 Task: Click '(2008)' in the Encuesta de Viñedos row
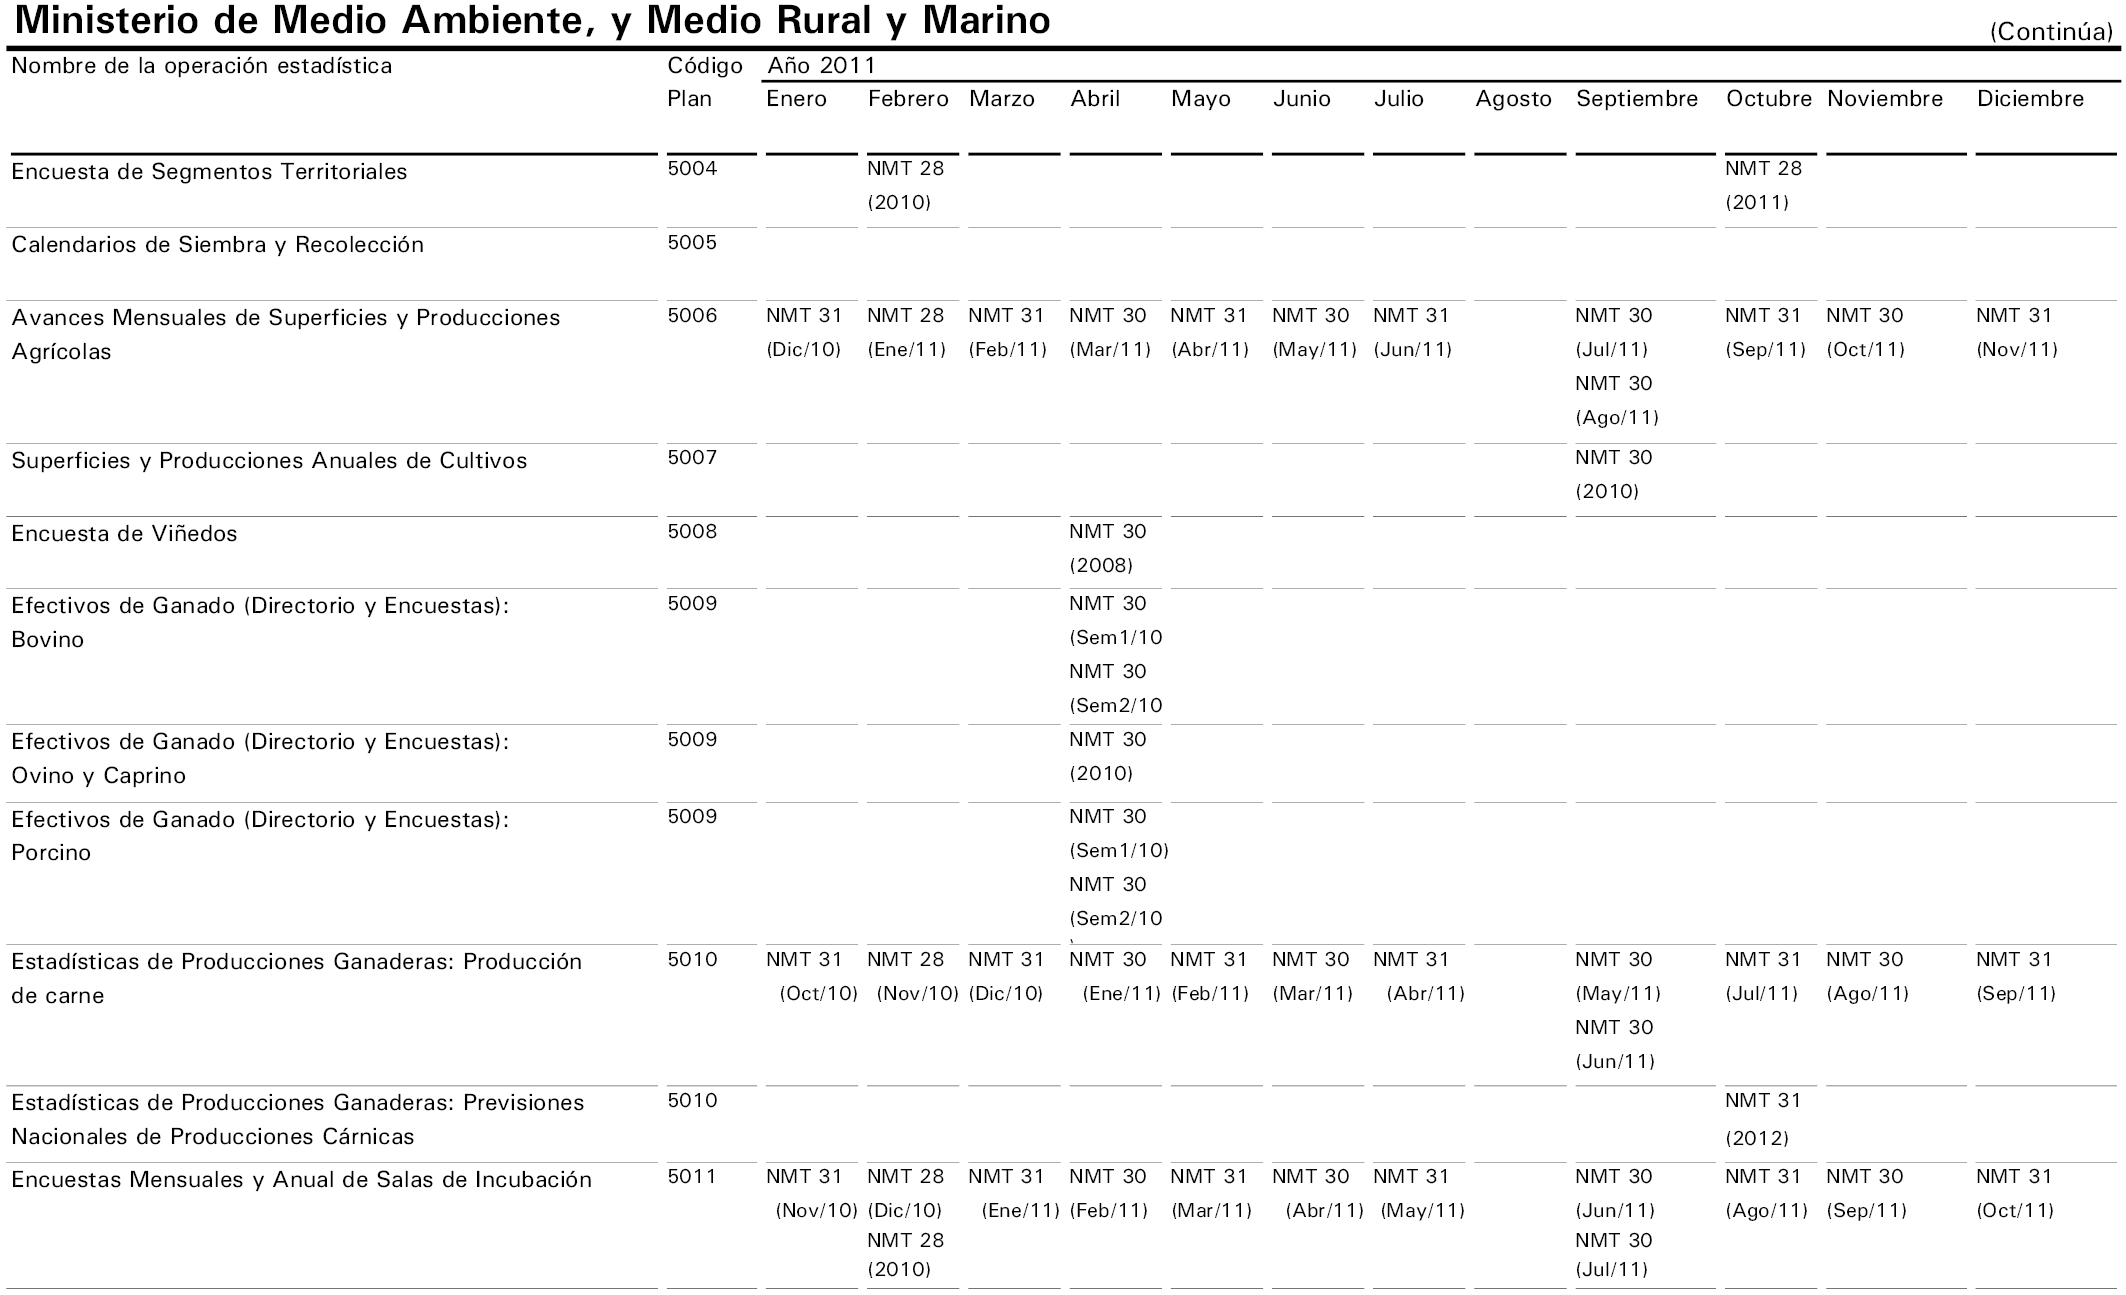click(1101, 566)
